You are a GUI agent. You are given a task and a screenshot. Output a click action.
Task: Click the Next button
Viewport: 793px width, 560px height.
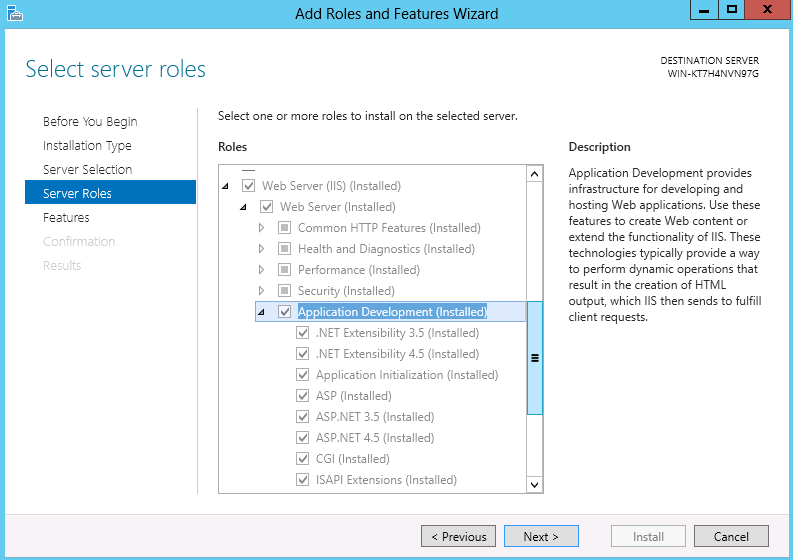click(541, 536)
